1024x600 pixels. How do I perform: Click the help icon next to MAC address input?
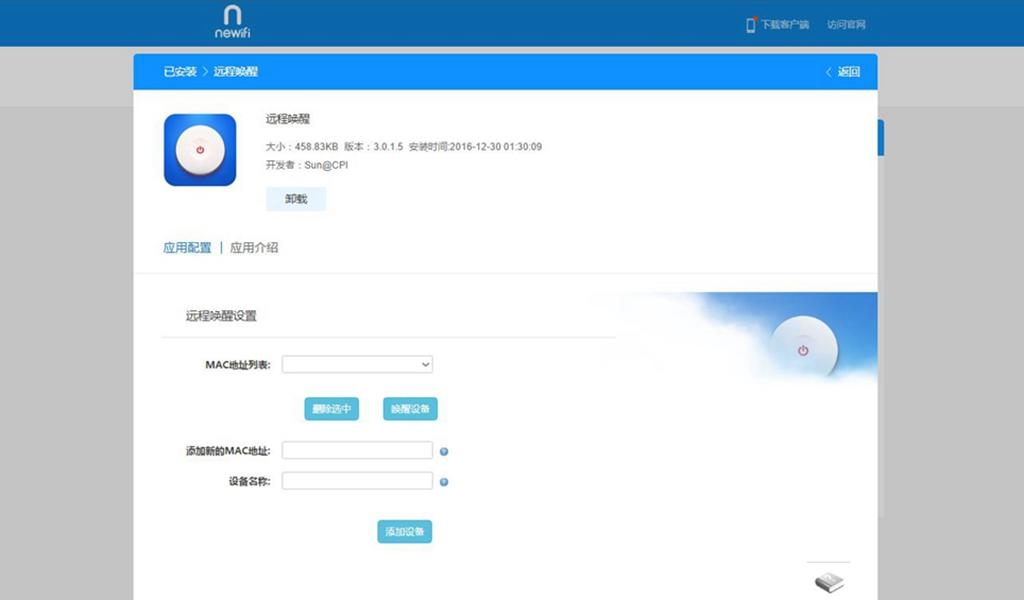click(443, 451)
